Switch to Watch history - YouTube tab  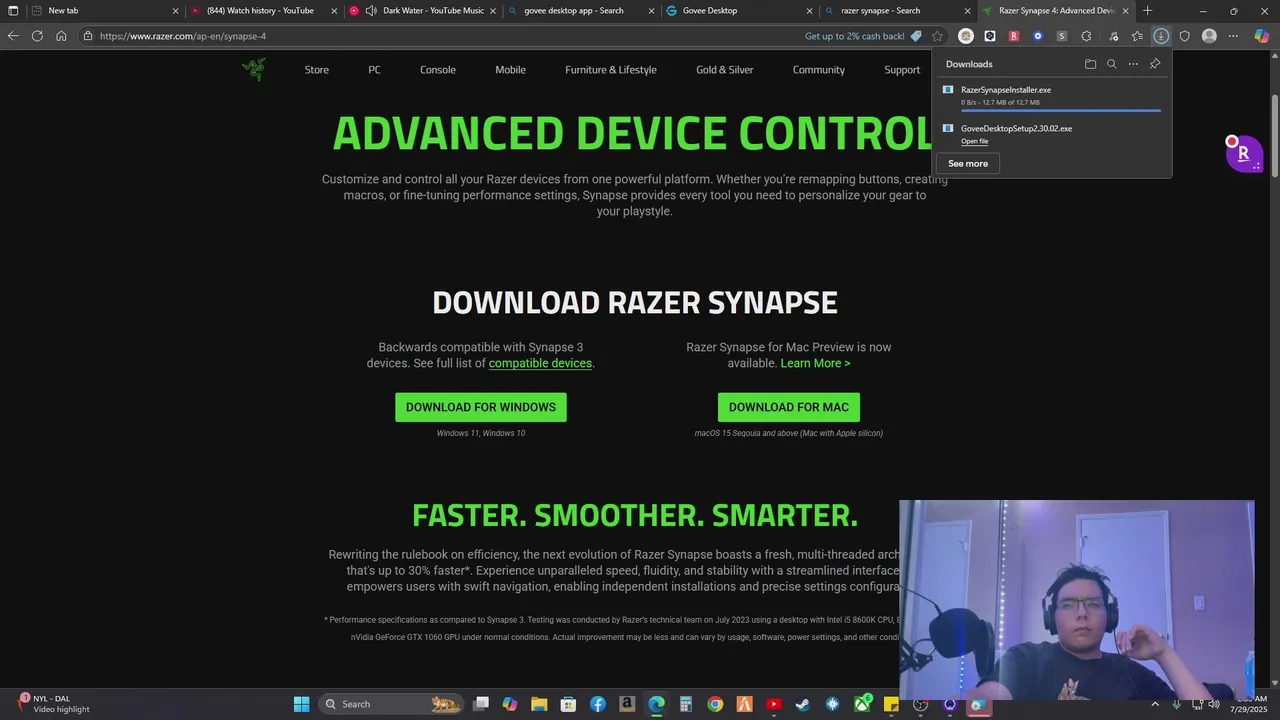265,11
